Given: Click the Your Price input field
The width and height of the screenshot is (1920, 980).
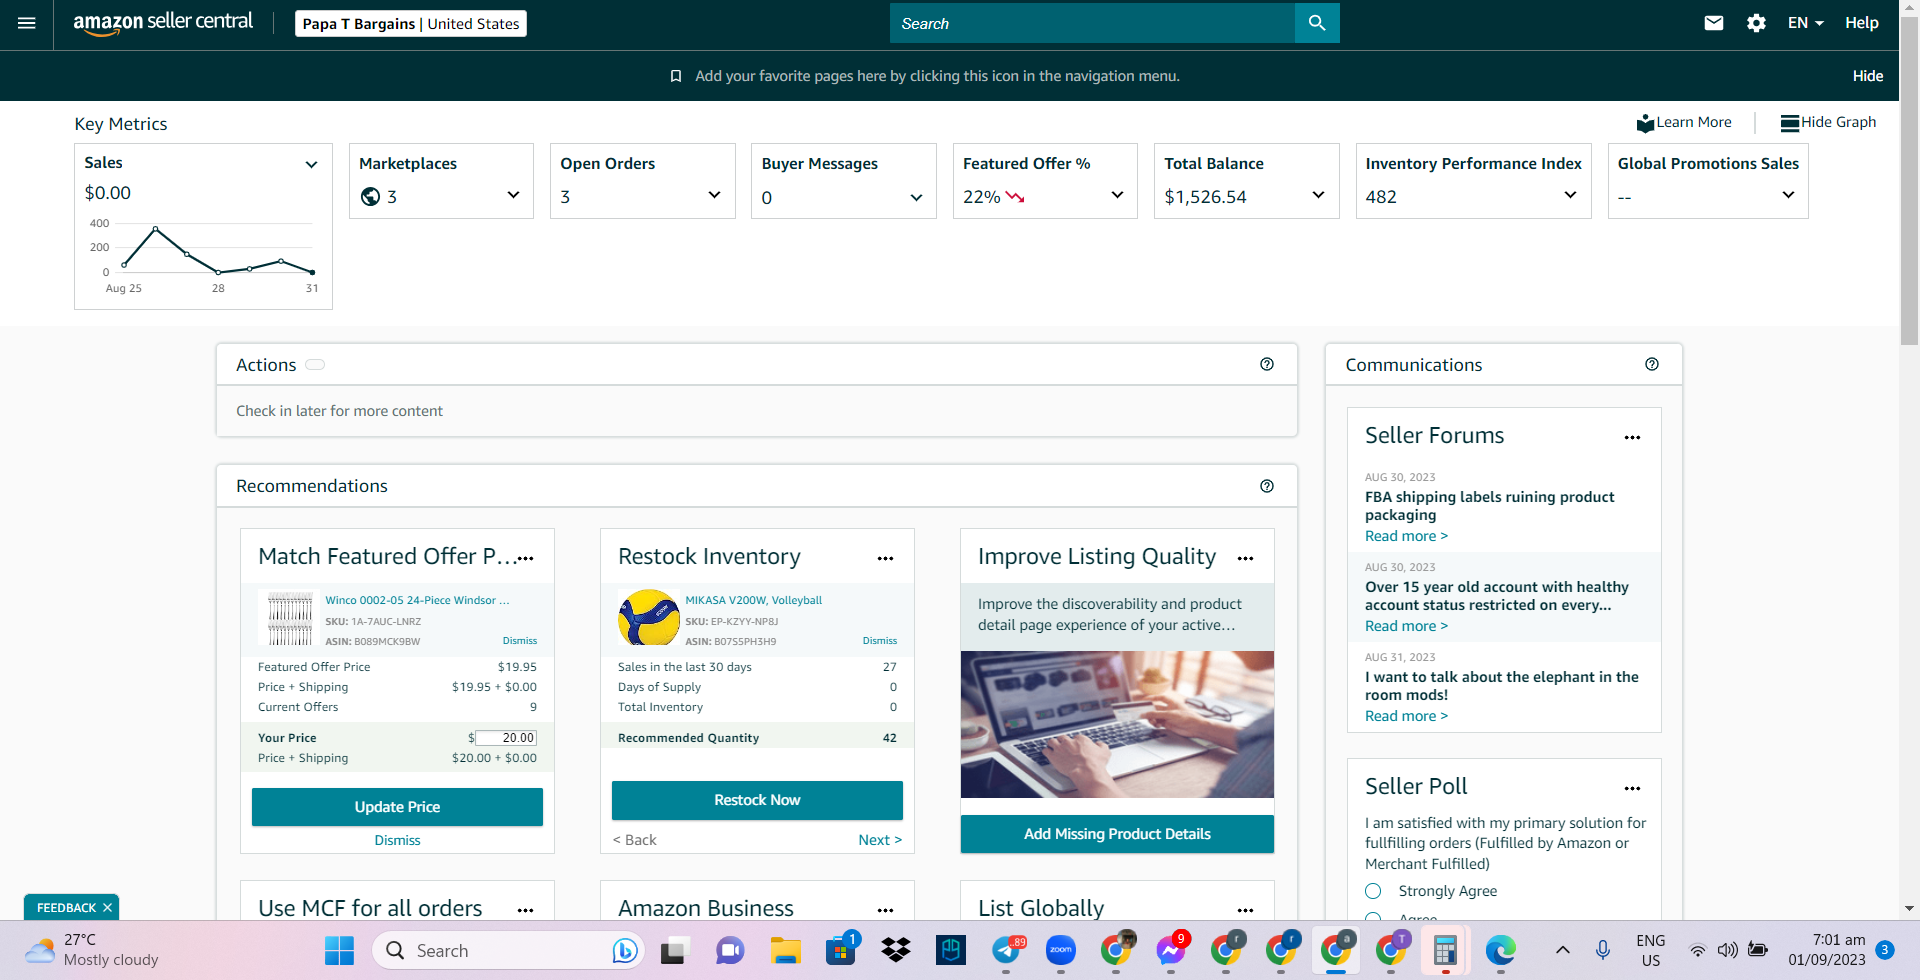Looking at the screenshot, I should [506, 738].
